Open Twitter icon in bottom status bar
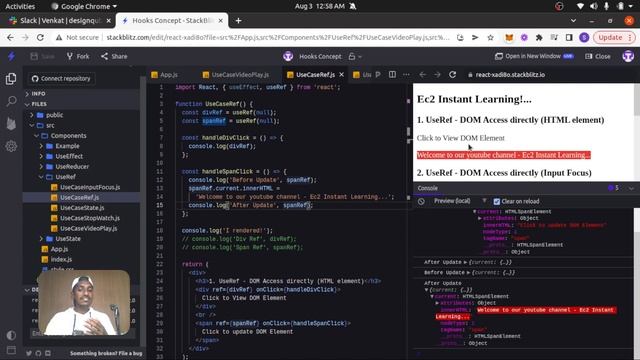 [x=29, y=353]
